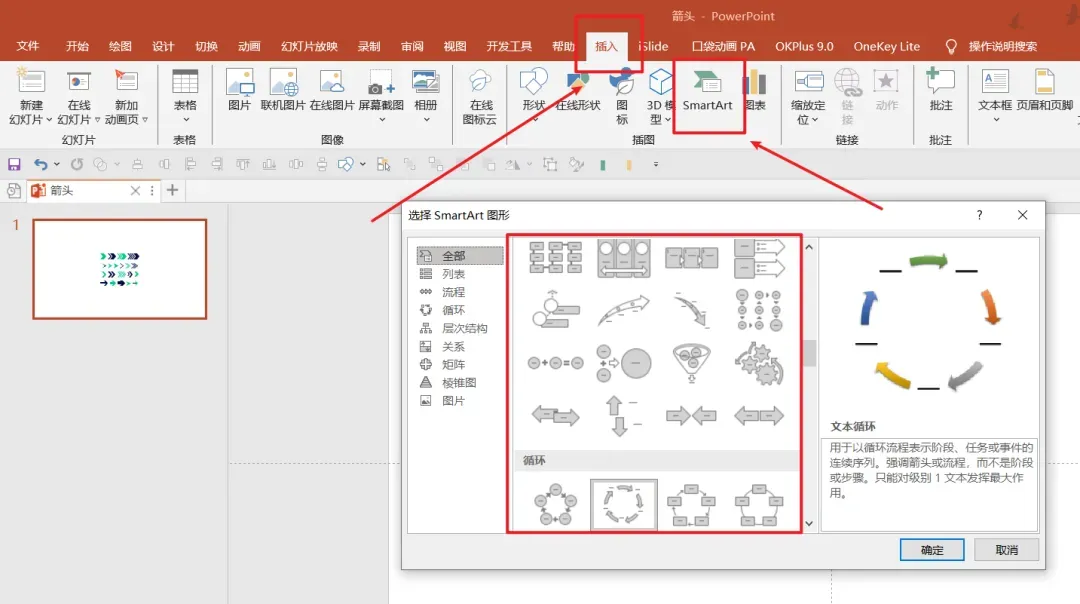Click the Pictures (图片) icon
The image size is (1080, 604).
point(240,83)
